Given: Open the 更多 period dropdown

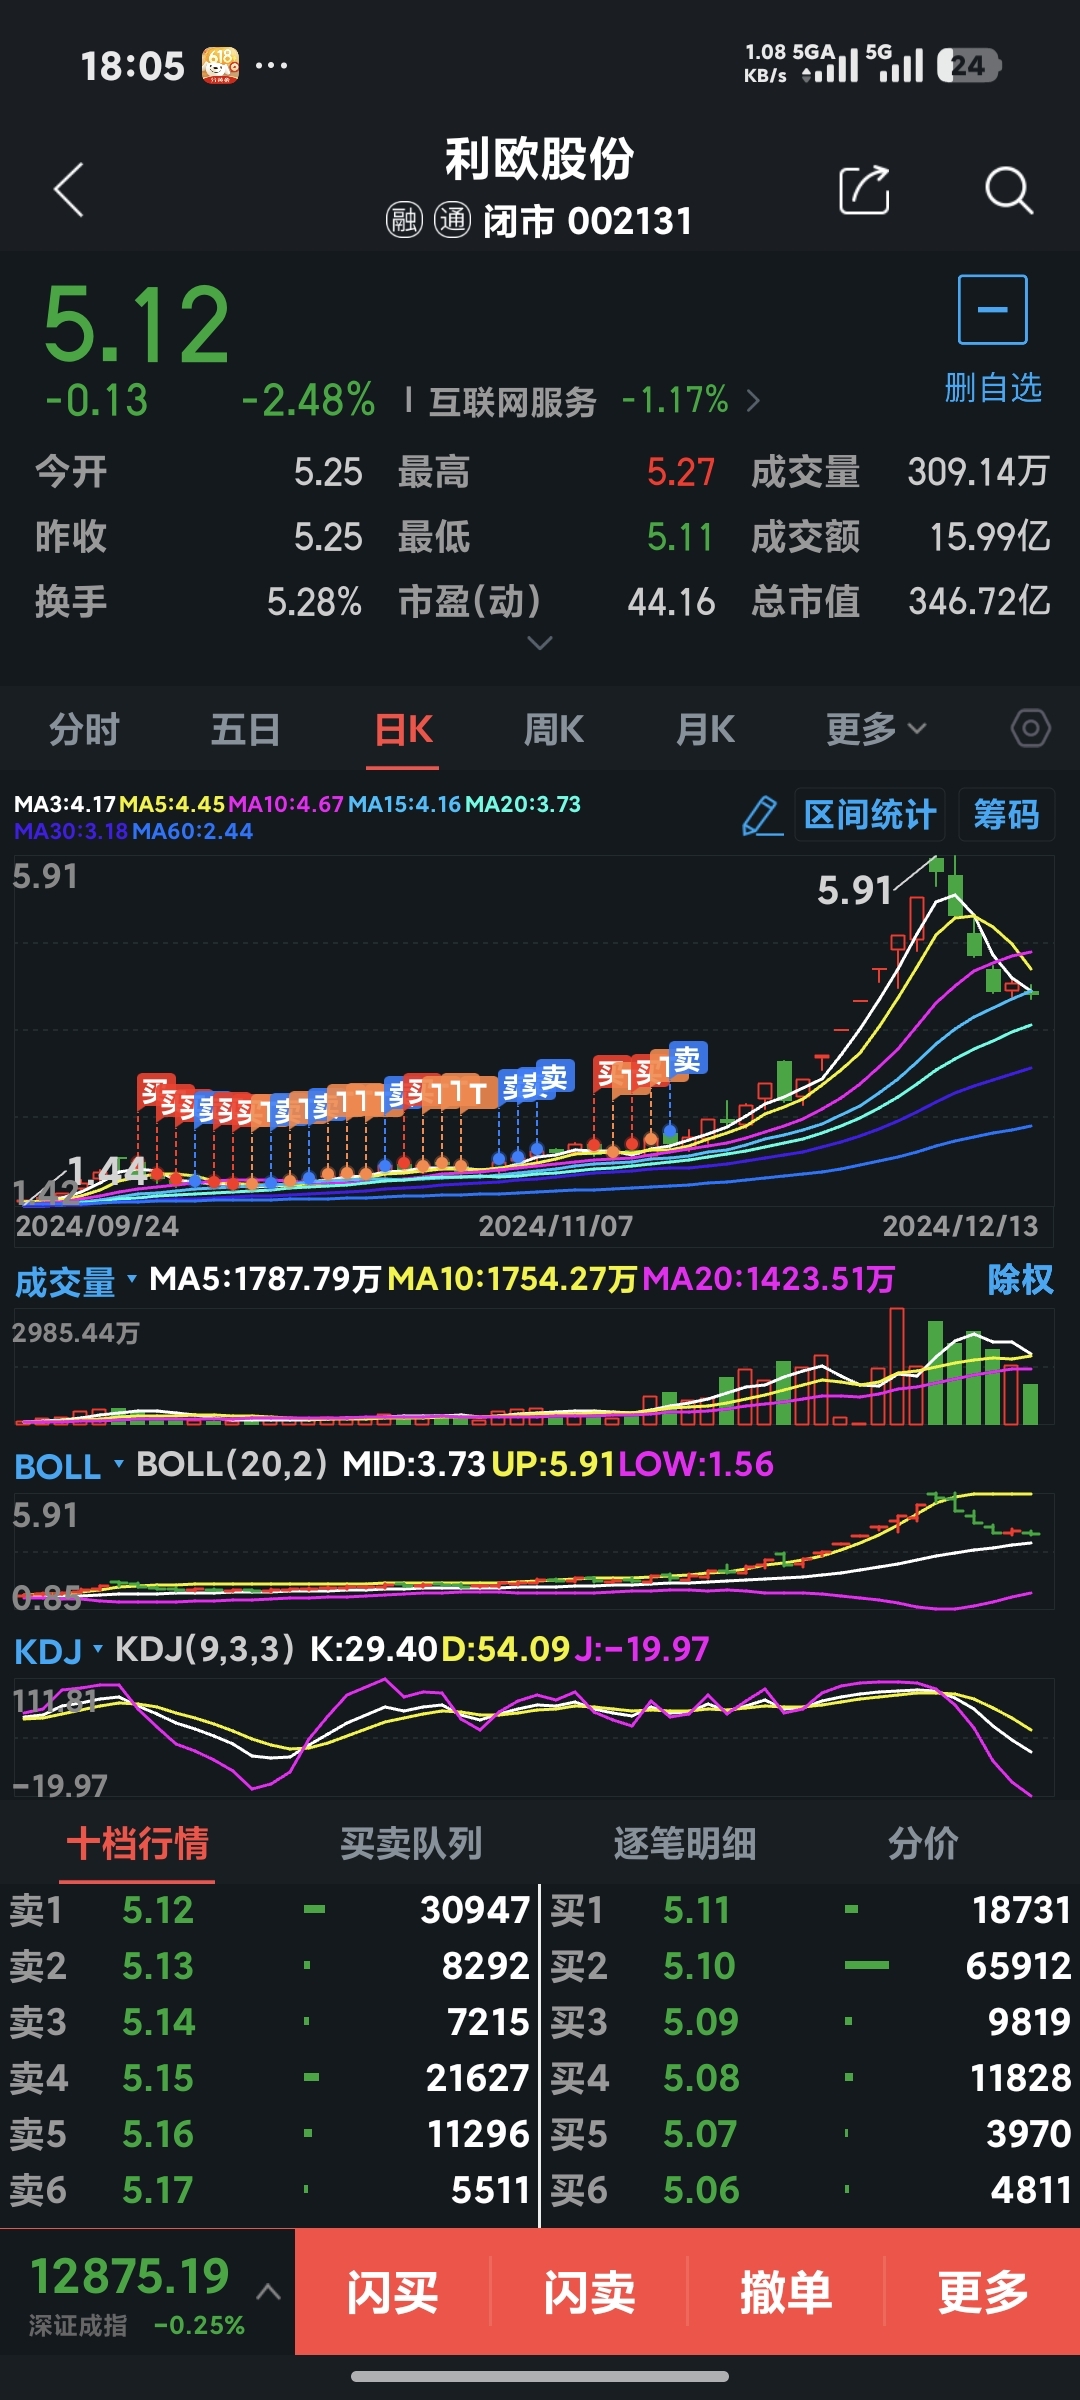Looking at the screenshot, I should tap(877, 730).
